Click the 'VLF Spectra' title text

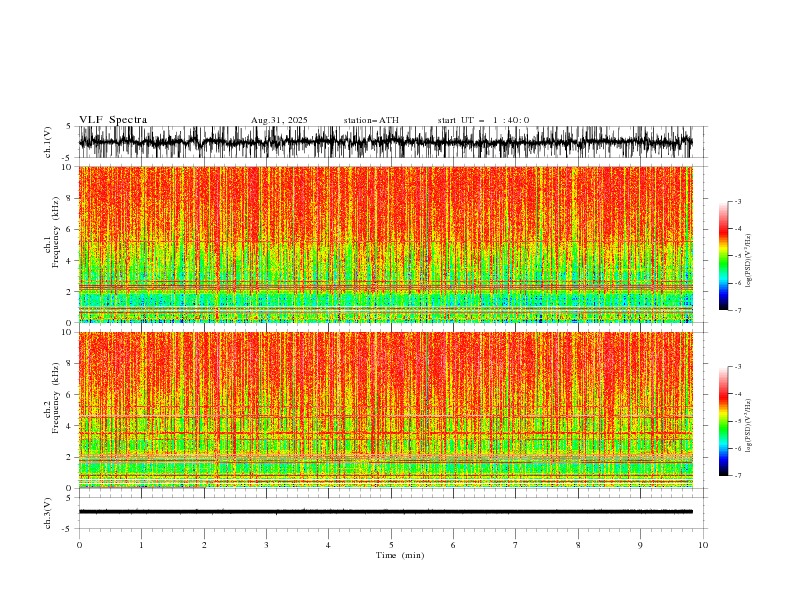113,120
